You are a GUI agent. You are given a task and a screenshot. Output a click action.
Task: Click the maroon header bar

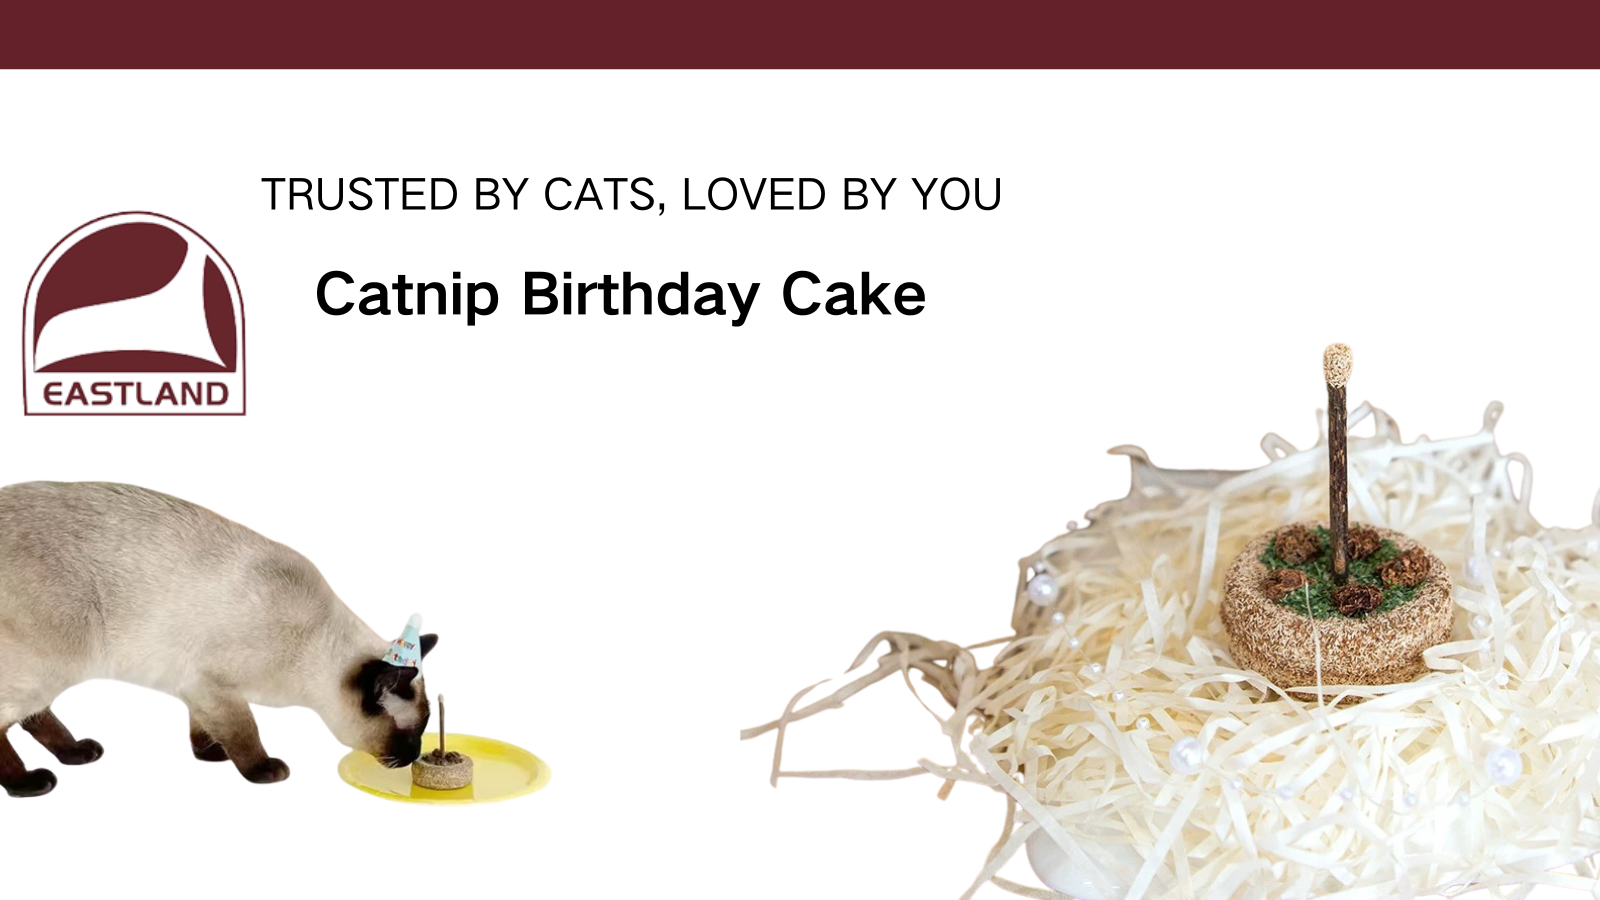click(800, 34)
